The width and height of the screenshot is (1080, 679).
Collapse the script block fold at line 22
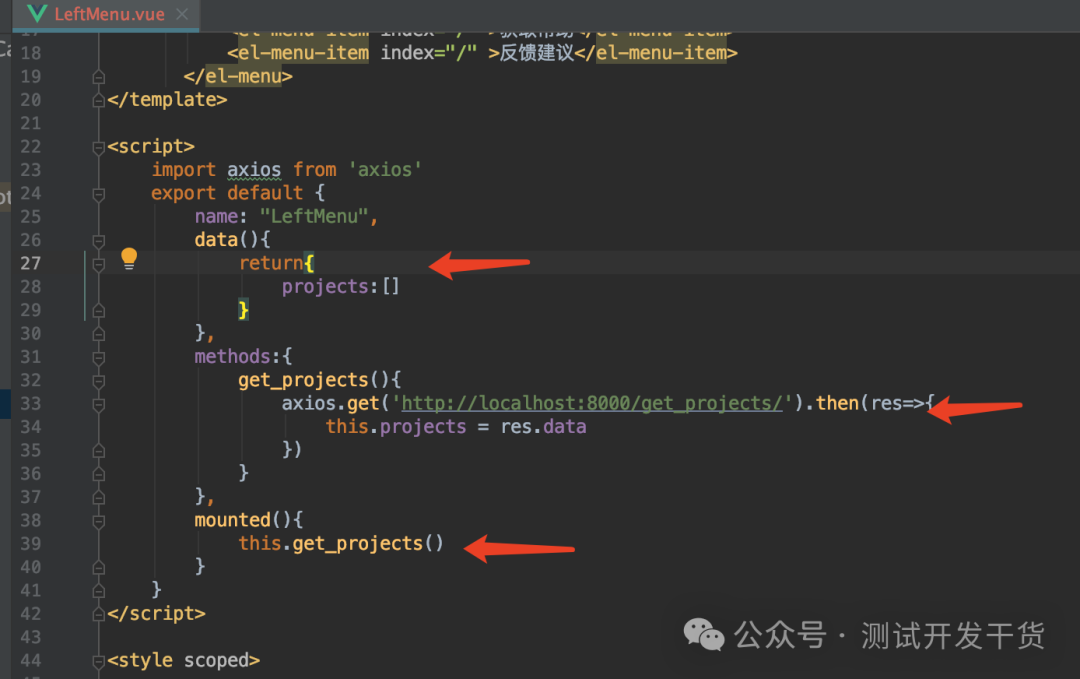click(98, 147)
